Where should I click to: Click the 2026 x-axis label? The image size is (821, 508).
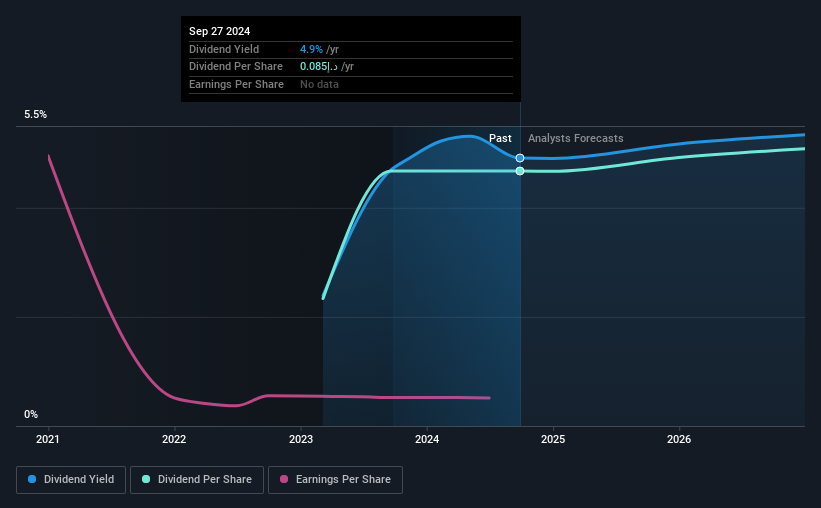[x=679, y=439]
